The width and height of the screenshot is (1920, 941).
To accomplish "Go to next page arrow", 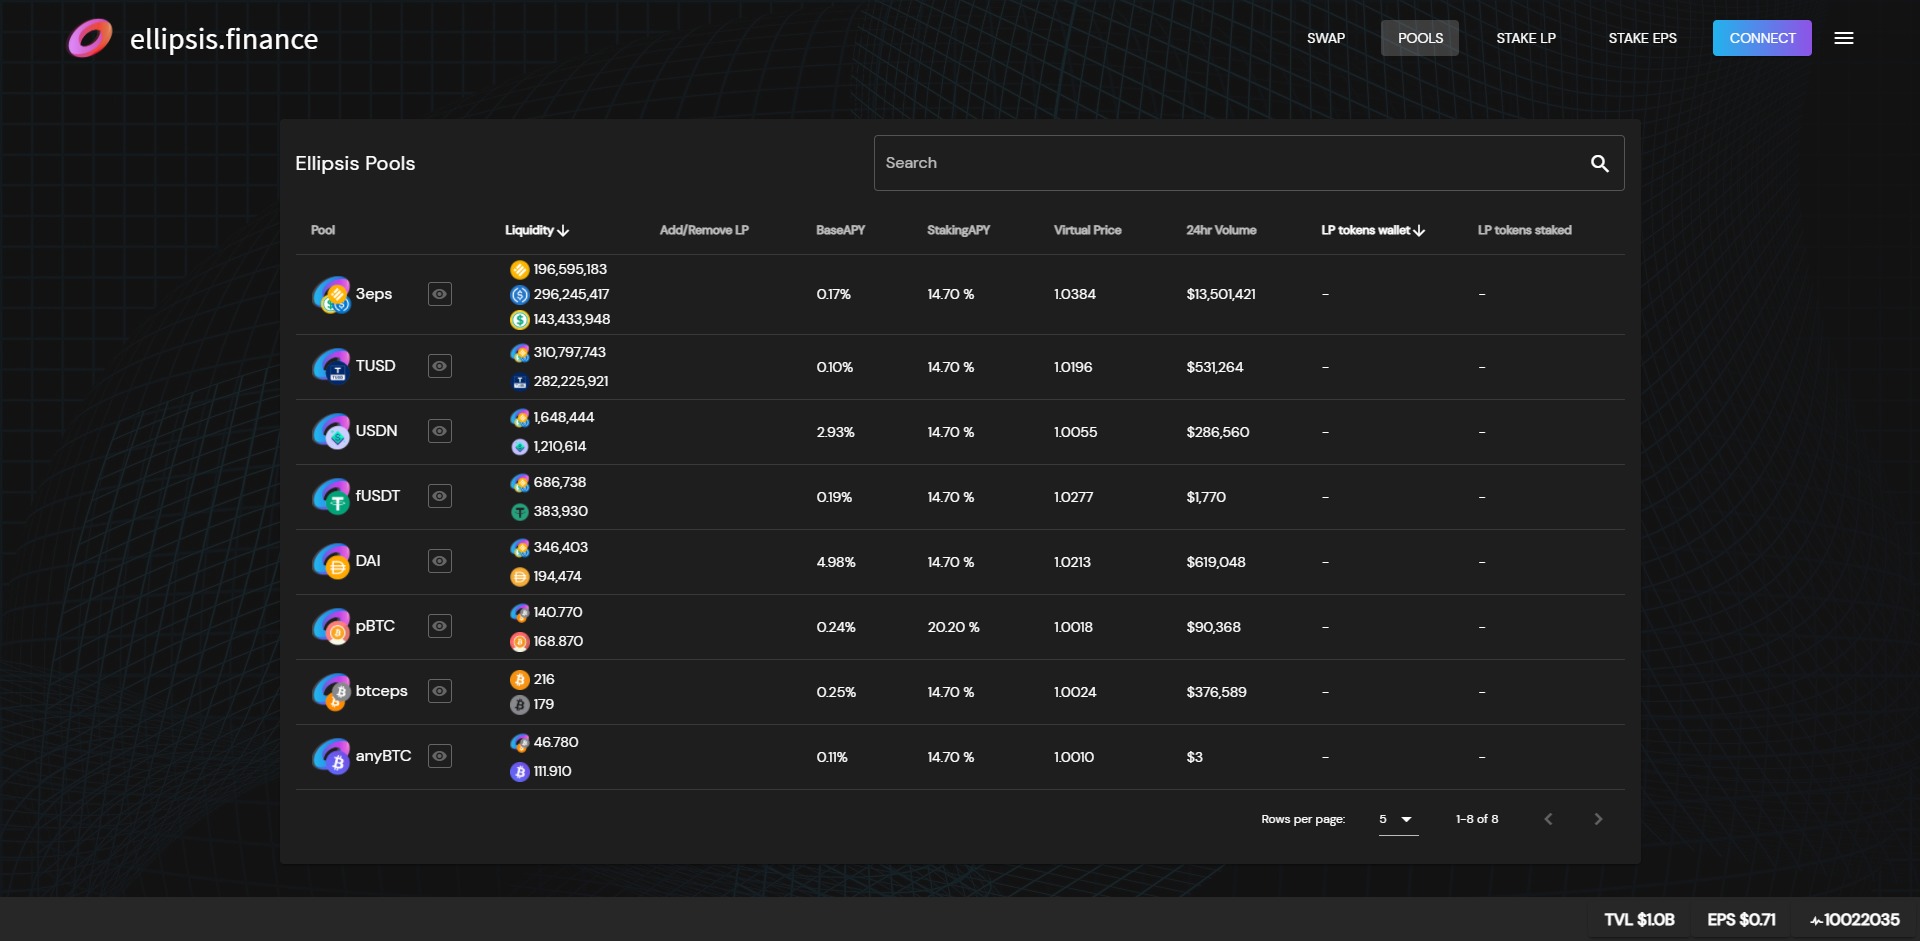I will click(1597, 819).
